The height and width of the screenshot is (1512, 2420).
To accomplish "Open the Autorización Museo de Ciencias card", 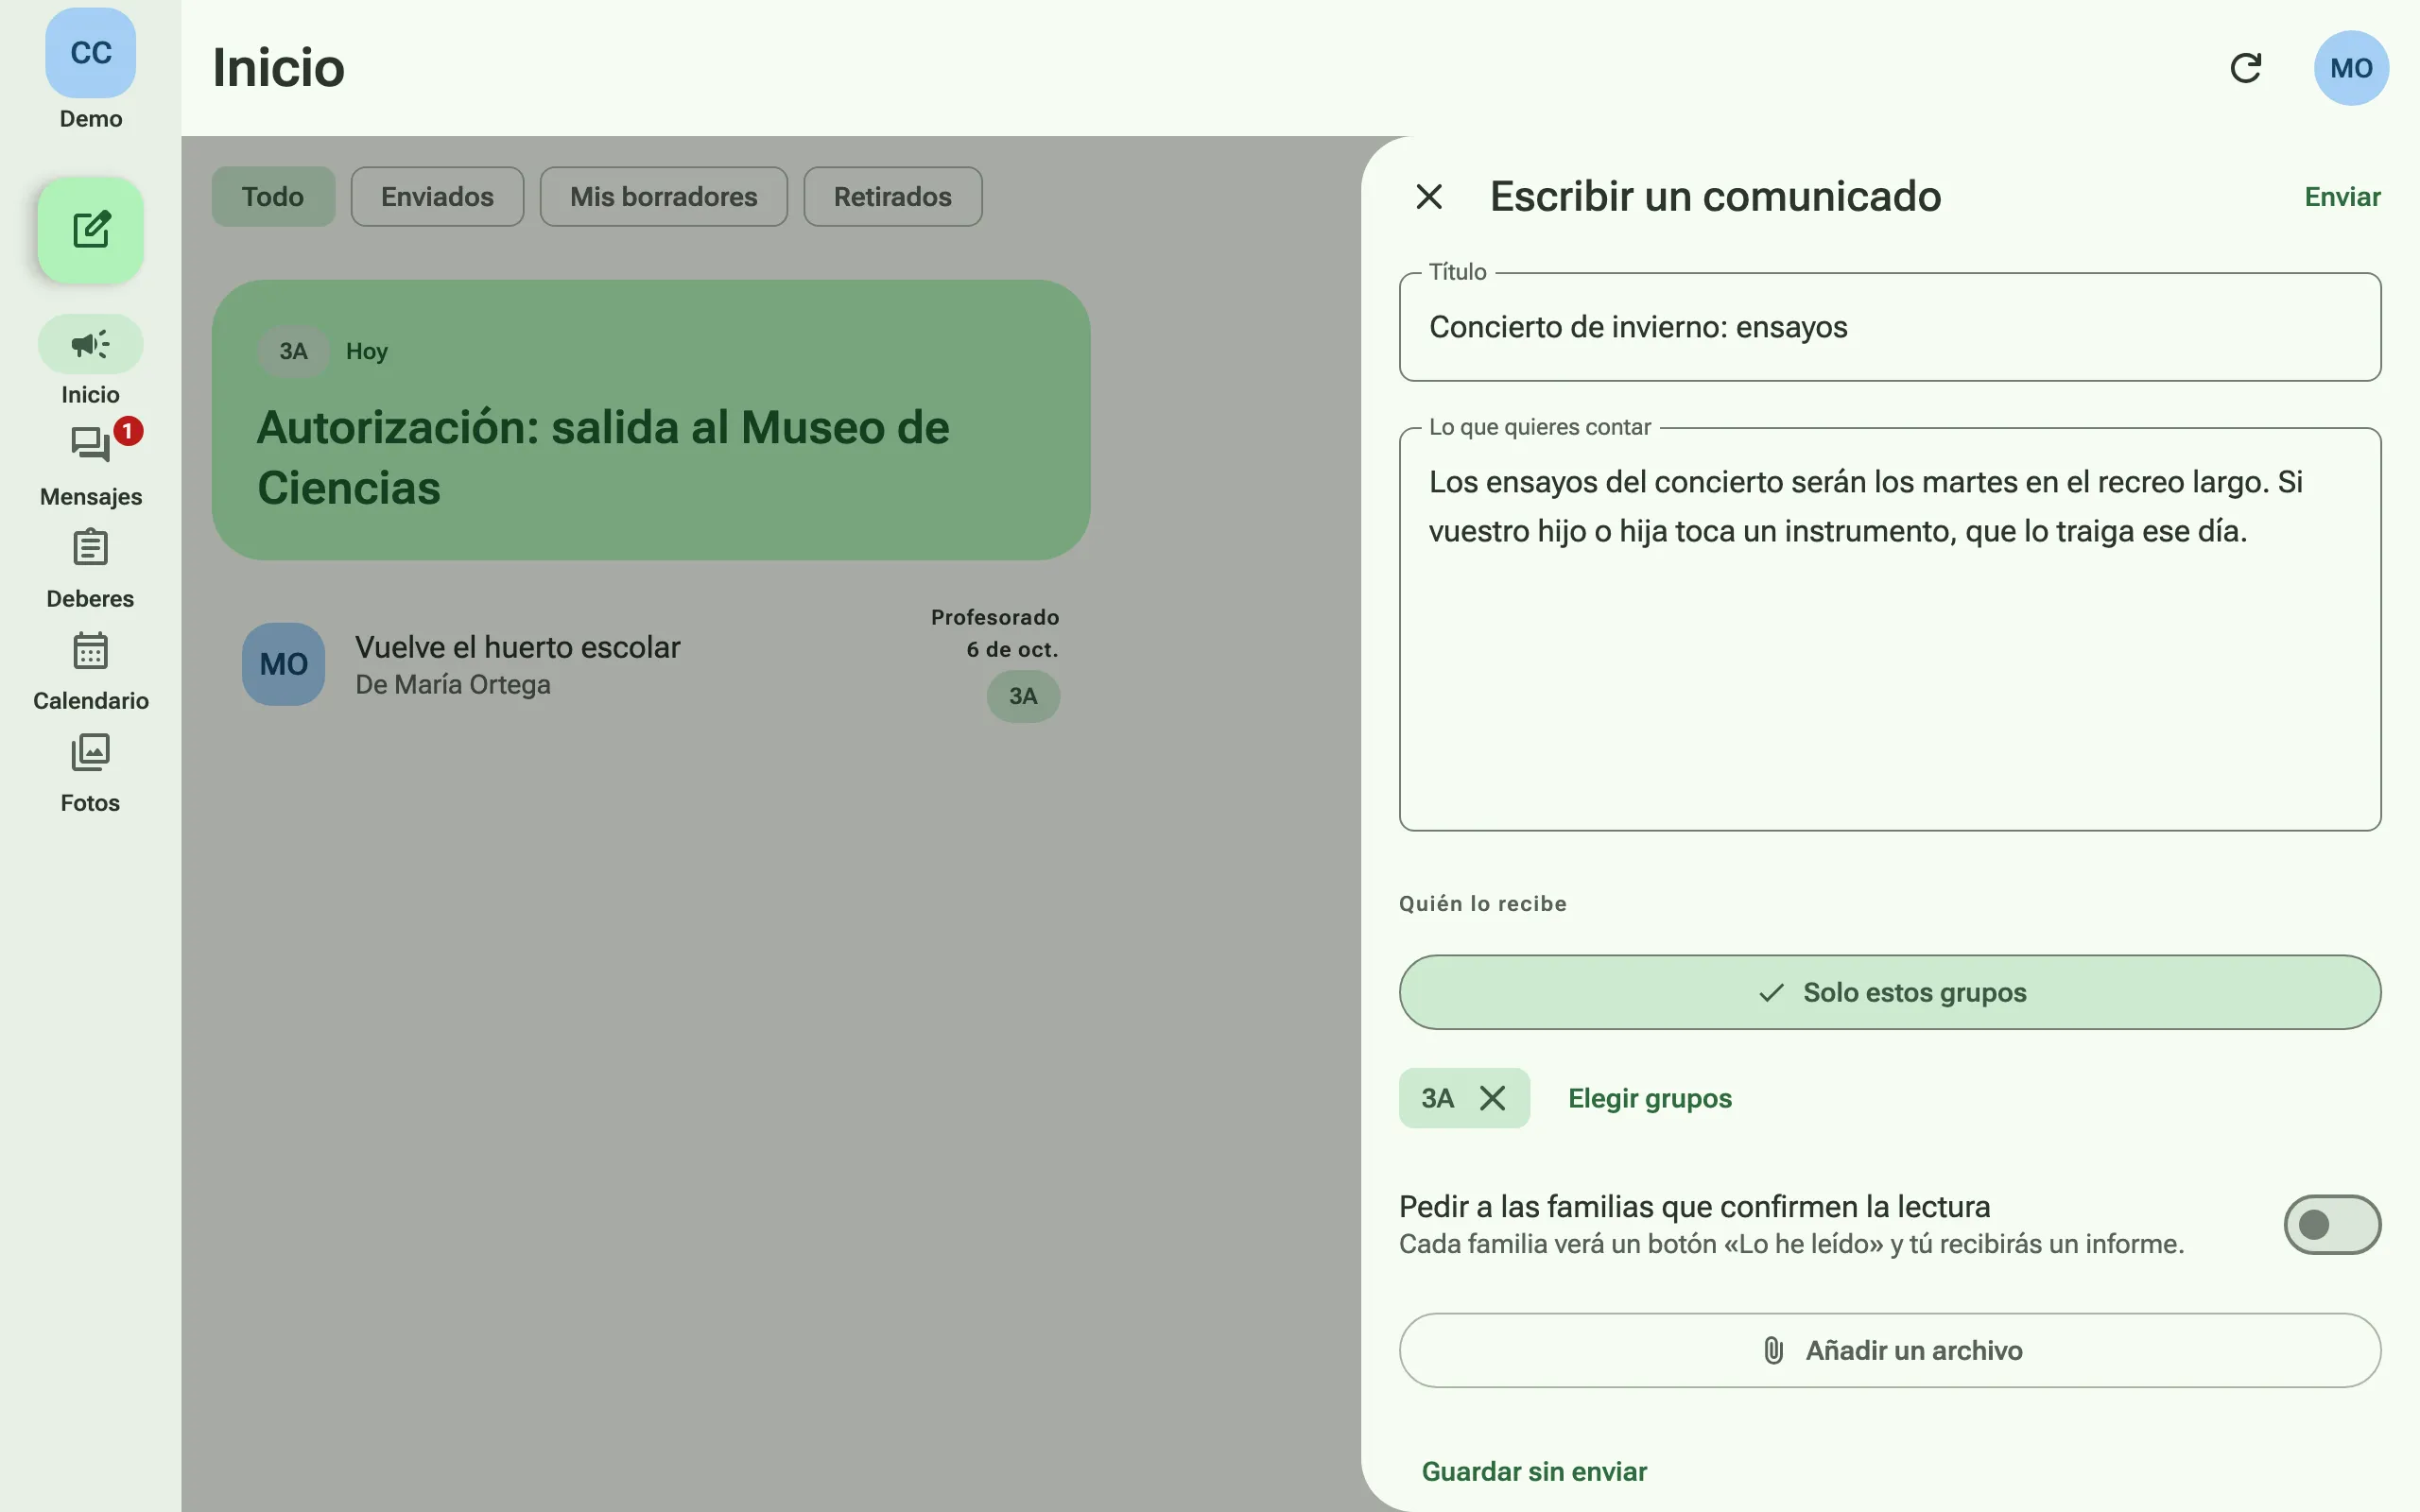I will 651,420.
